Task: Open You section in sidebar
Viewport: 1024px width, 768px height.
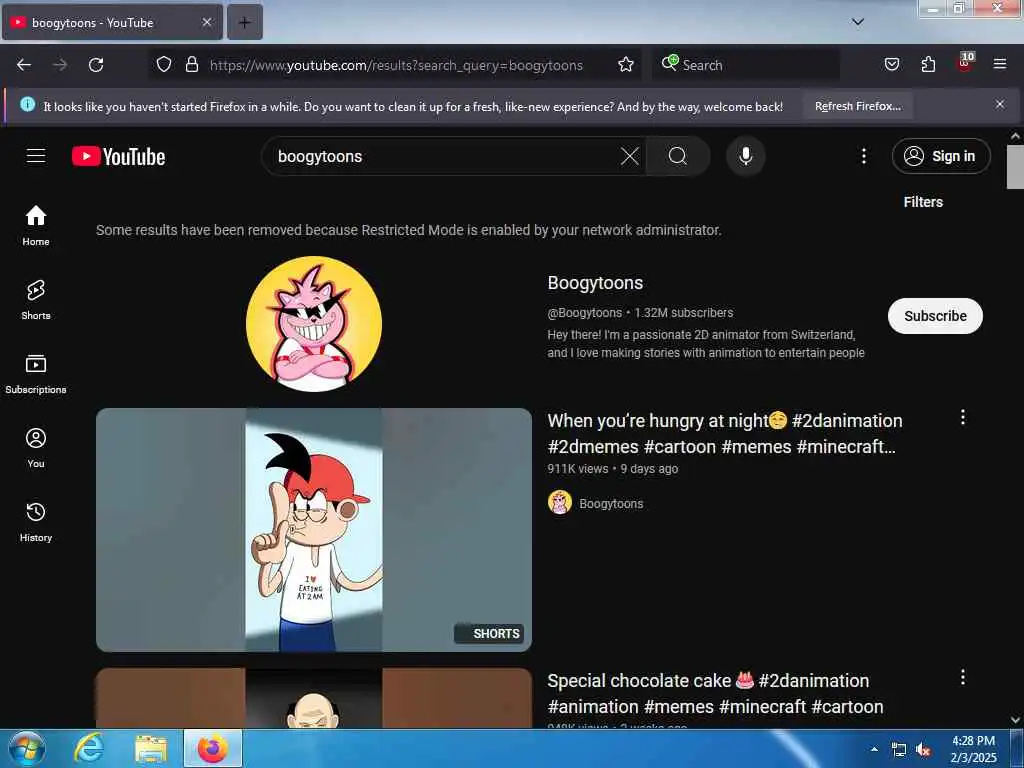Action: pos(36,448)
